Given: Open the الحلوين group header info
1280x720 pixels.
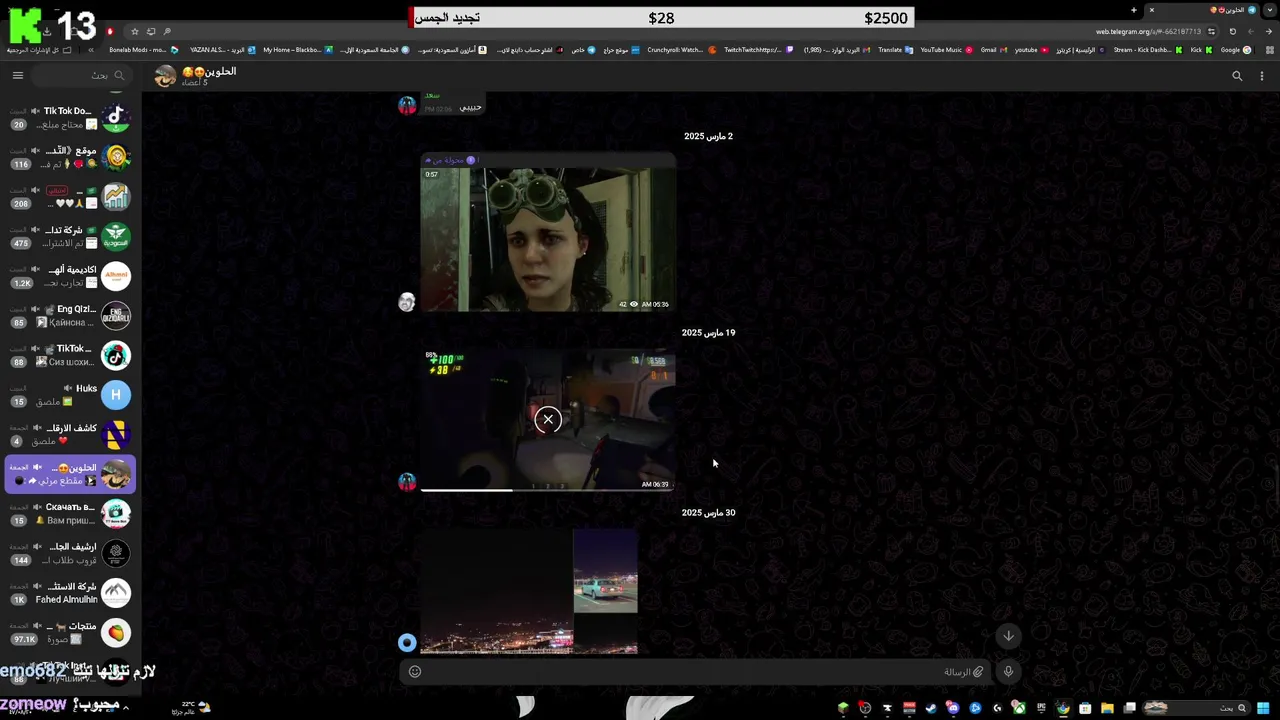Looking at the screenshot, I should pos(196,76).
